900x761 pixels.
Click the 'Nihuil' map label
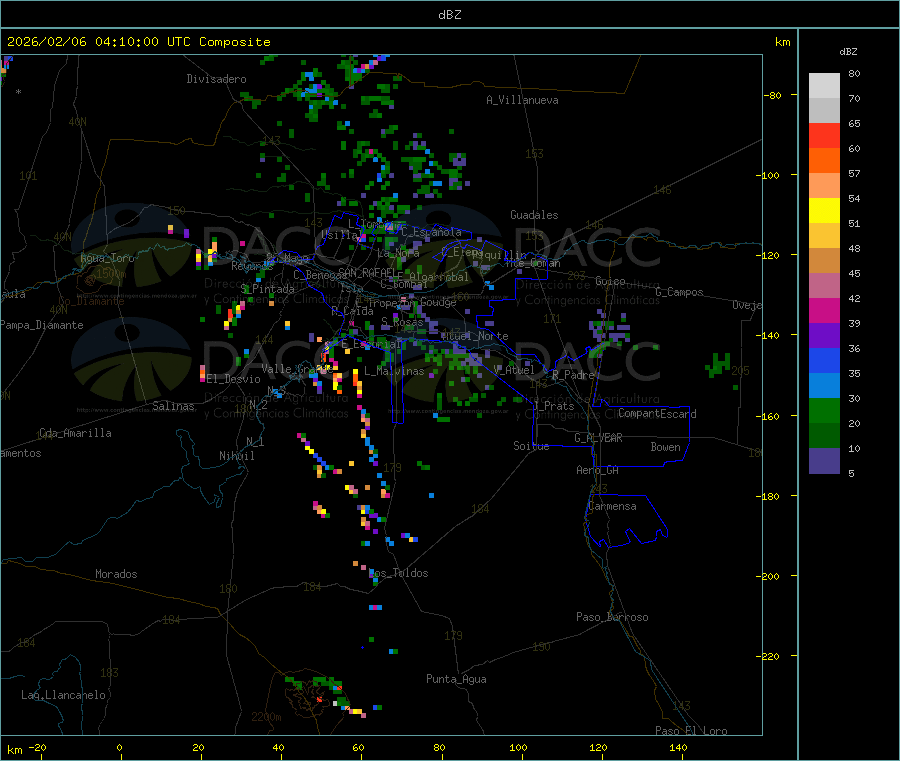[237, 456]
